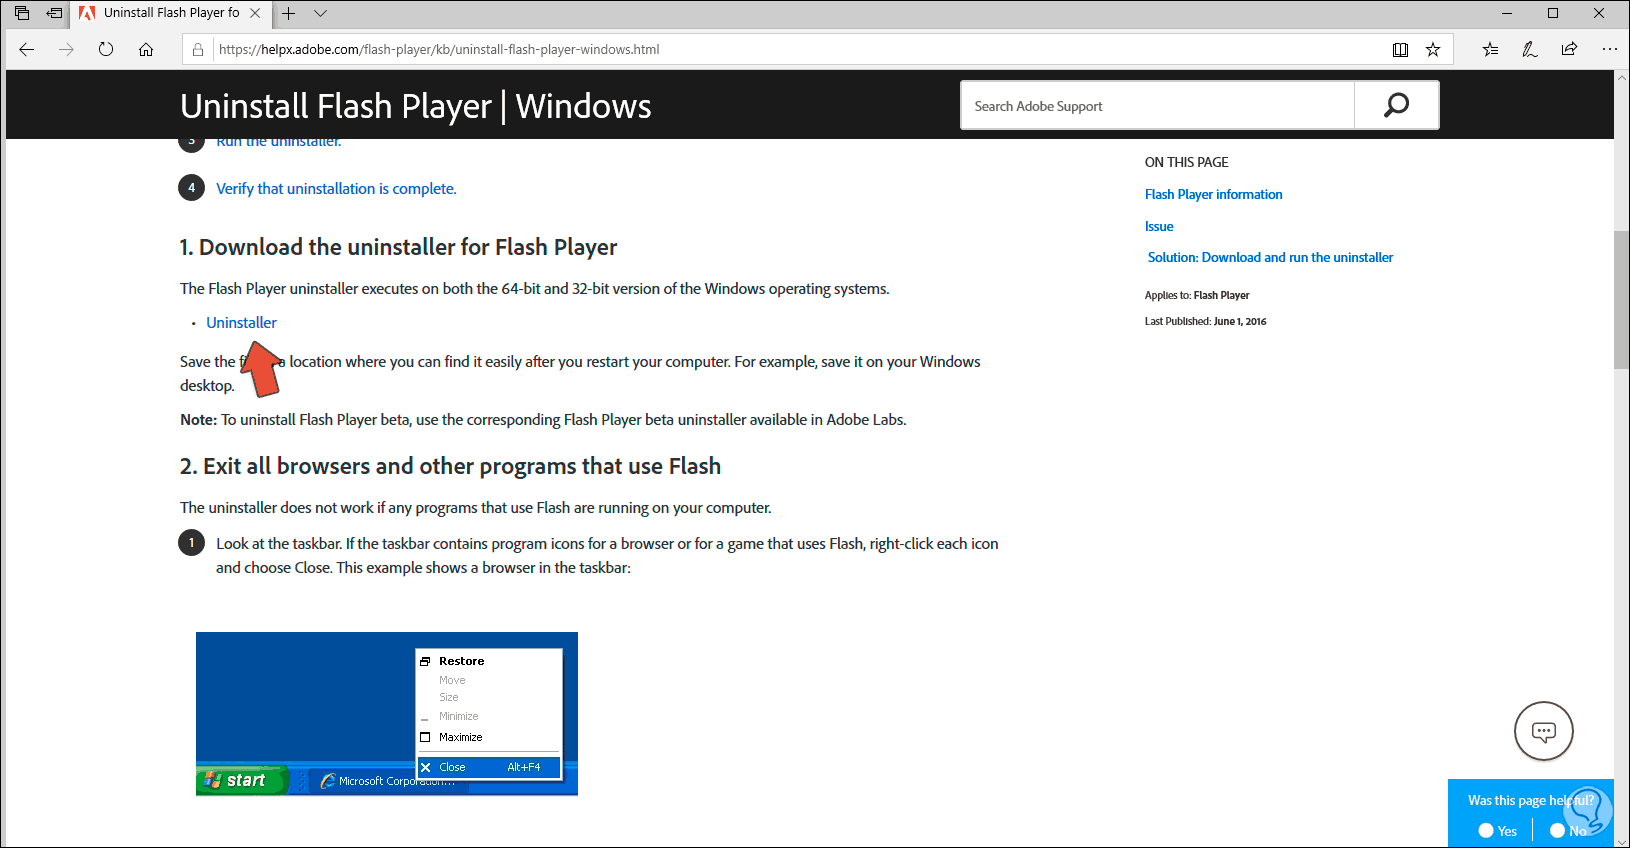This screenshot has height=848, width=1630.
Task: Add notes with the pen icon
Action: coord(1530,49)
